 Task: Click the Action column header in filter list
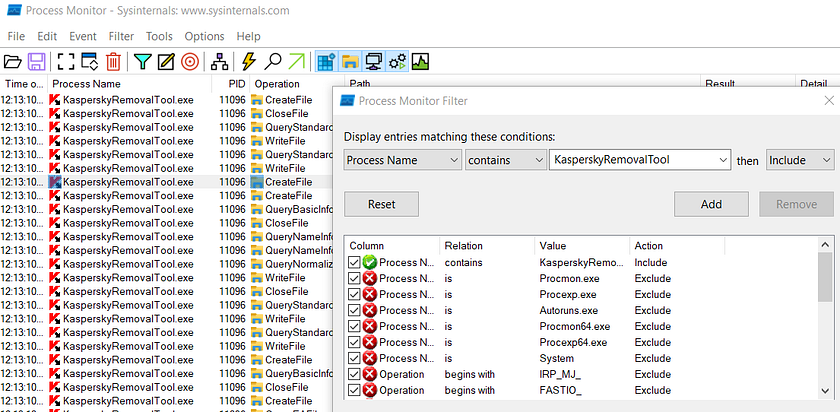pos(677,246)
